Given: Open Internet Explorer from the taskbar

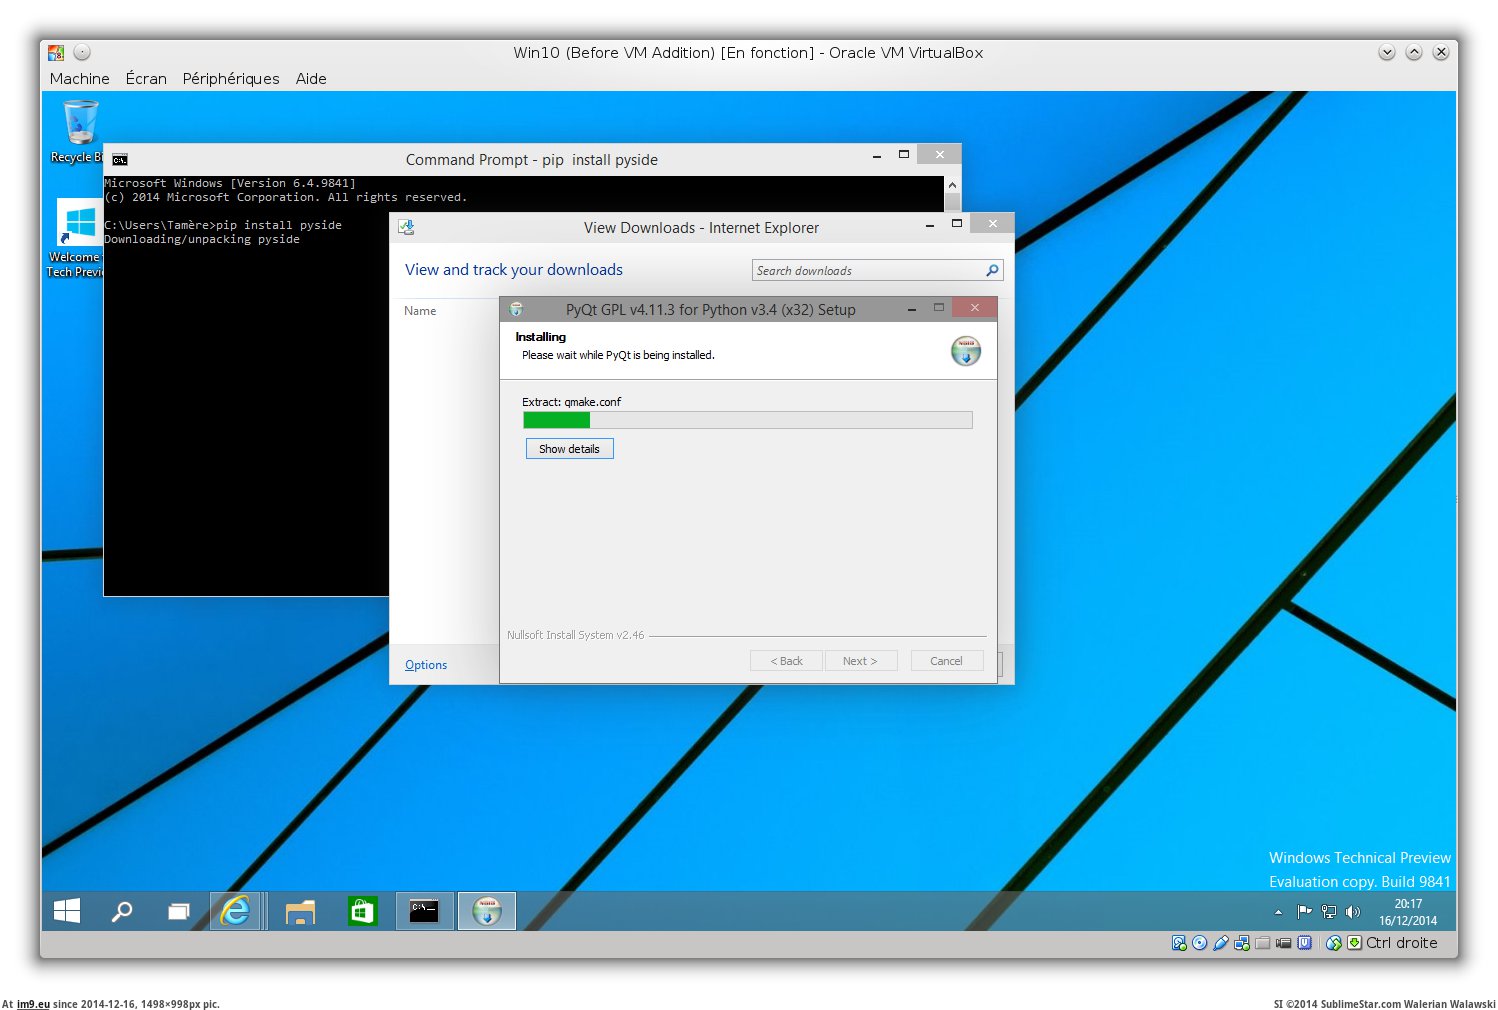Looking at the screenshot, I should 236,911.
